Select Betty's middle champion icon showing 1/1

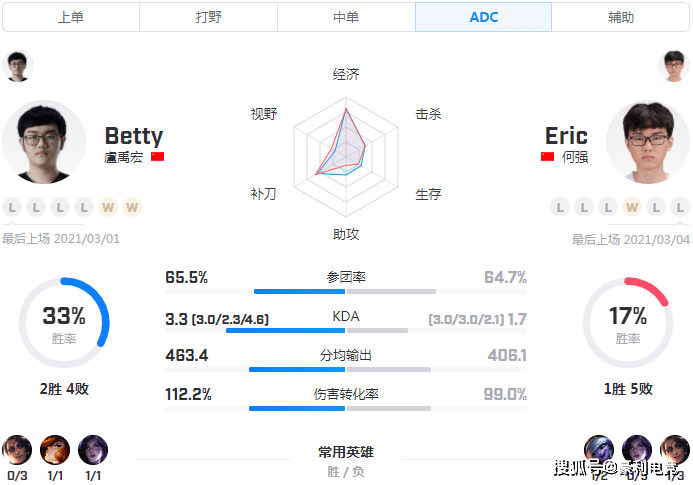[x=55, y=451]
